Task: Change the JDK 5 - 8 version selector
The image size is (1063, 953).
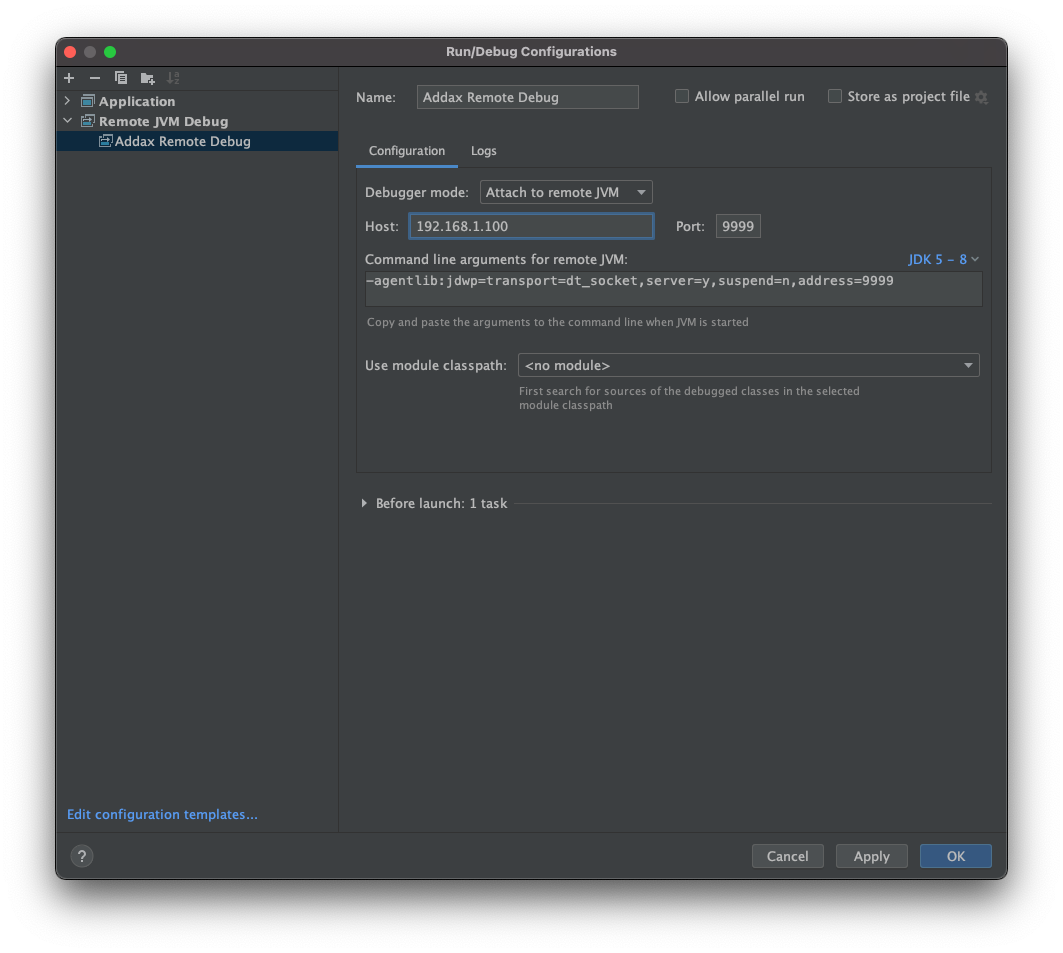Action: click(x=942, y=259)
